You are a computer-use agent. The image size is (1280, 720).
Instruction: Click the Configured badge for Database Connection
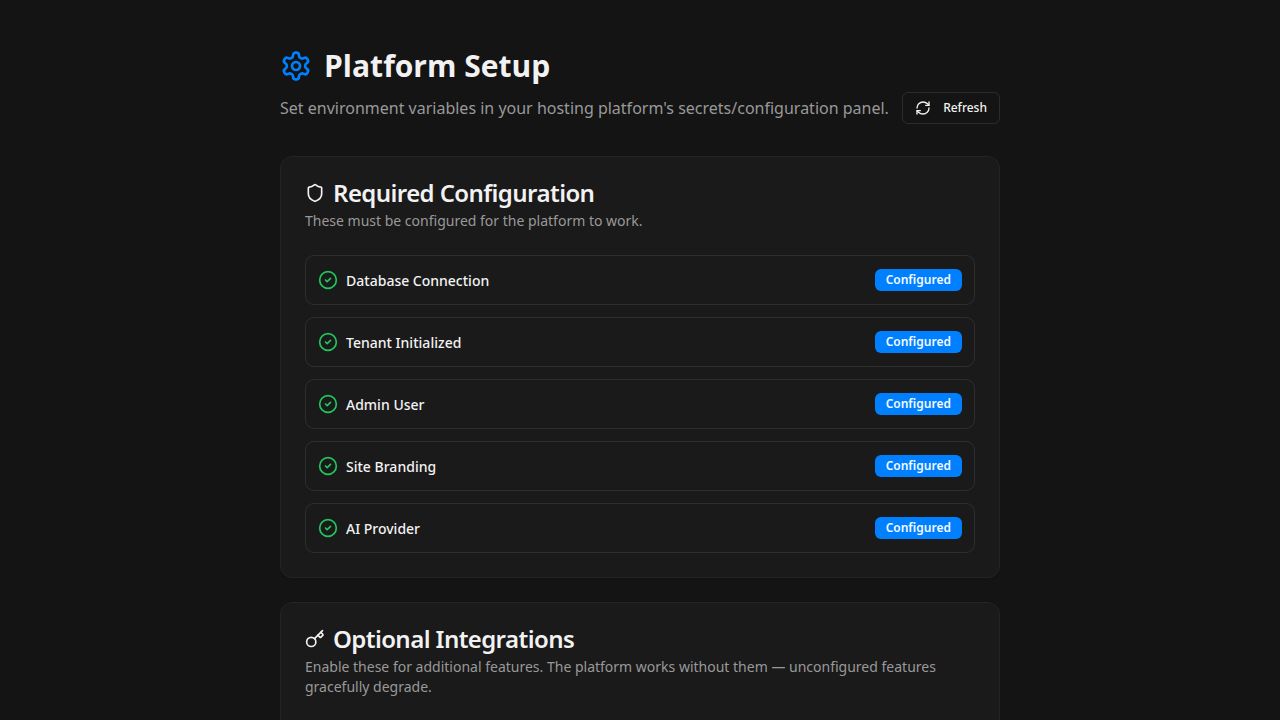tap(918, 280)
